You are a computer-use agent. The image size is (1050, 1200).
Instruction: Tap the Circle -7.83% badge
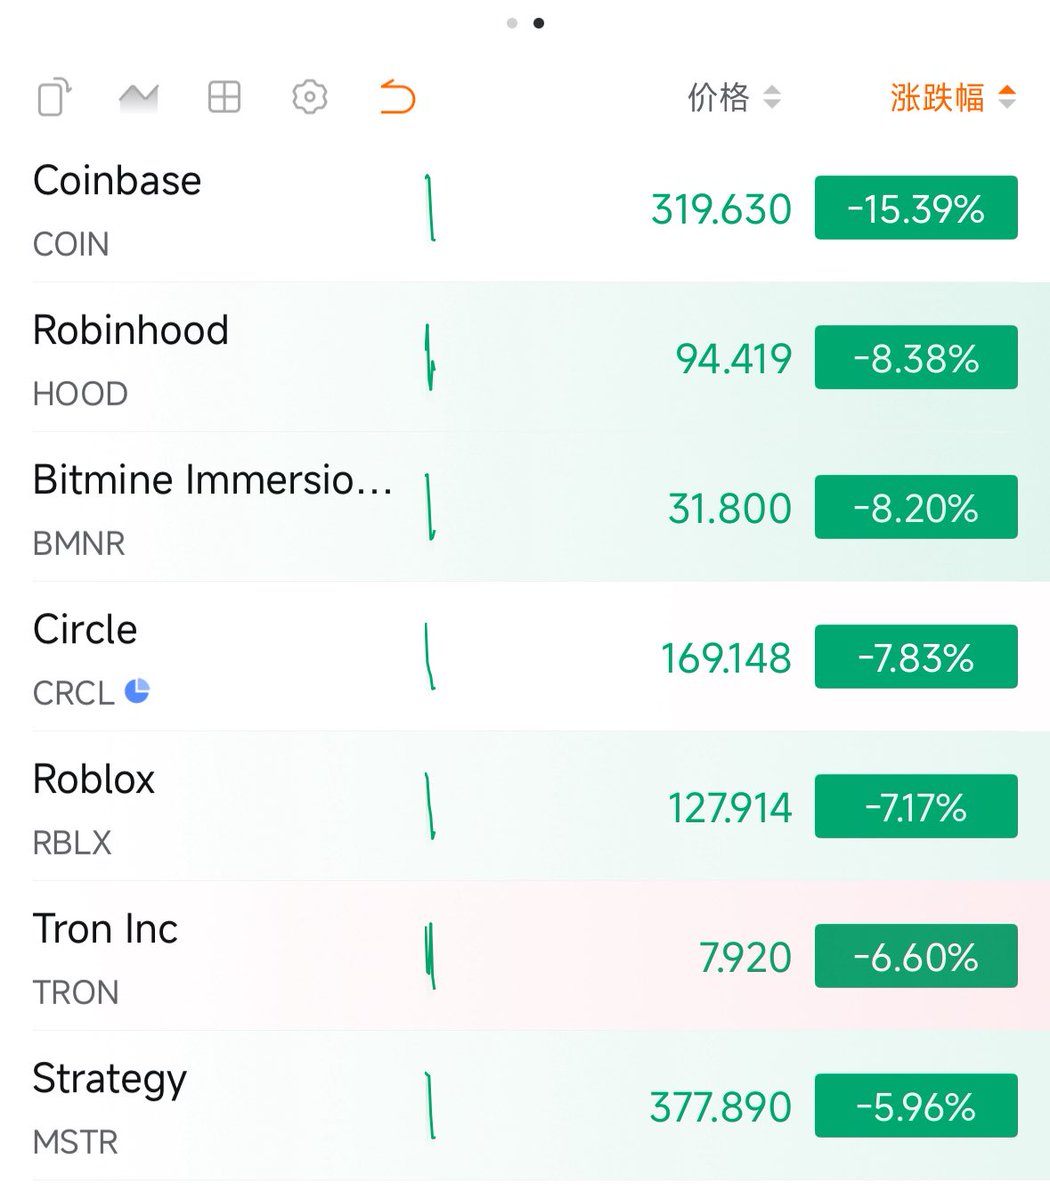916,657
